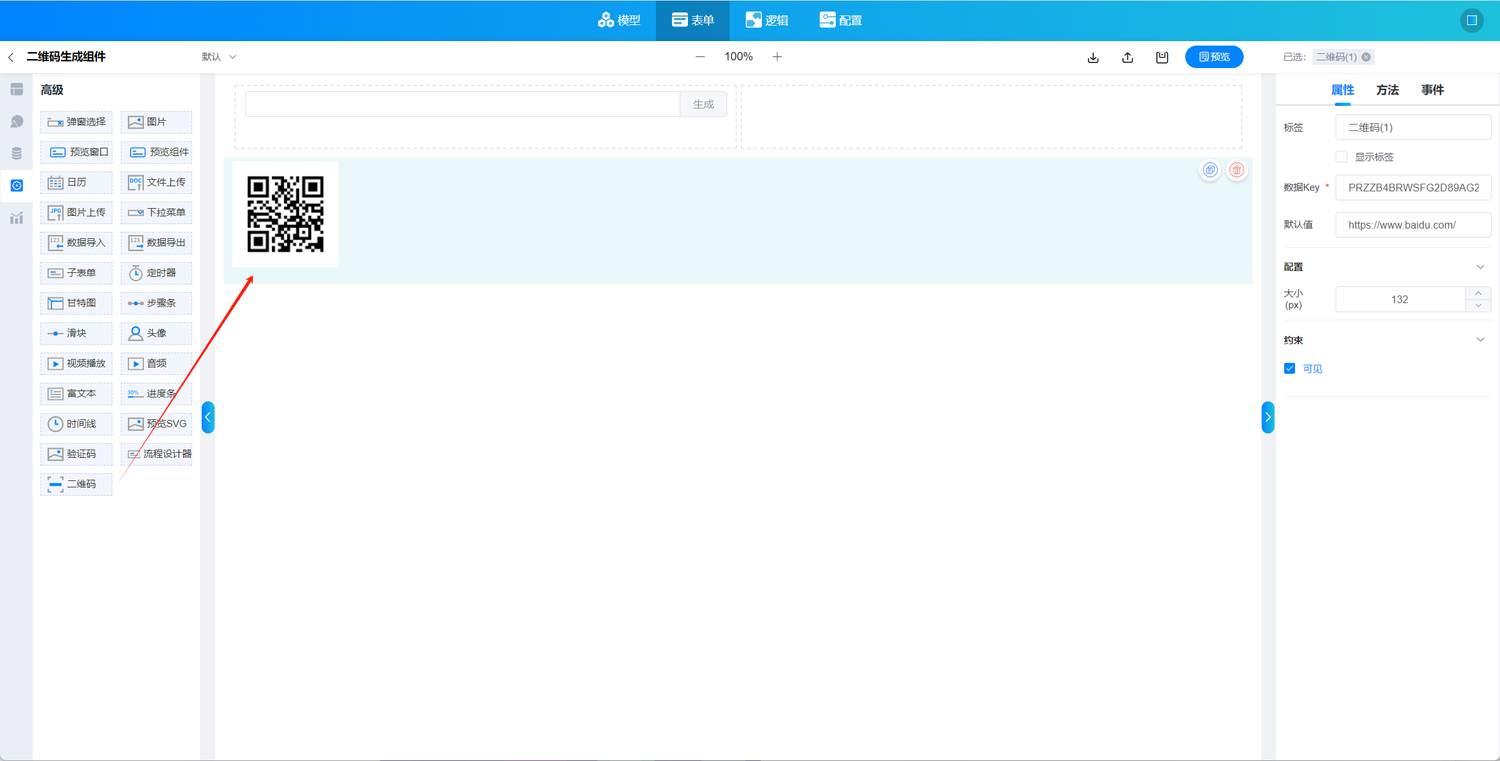
Task: Zoom out with the minus icon
Action: (x=700, y=57)
